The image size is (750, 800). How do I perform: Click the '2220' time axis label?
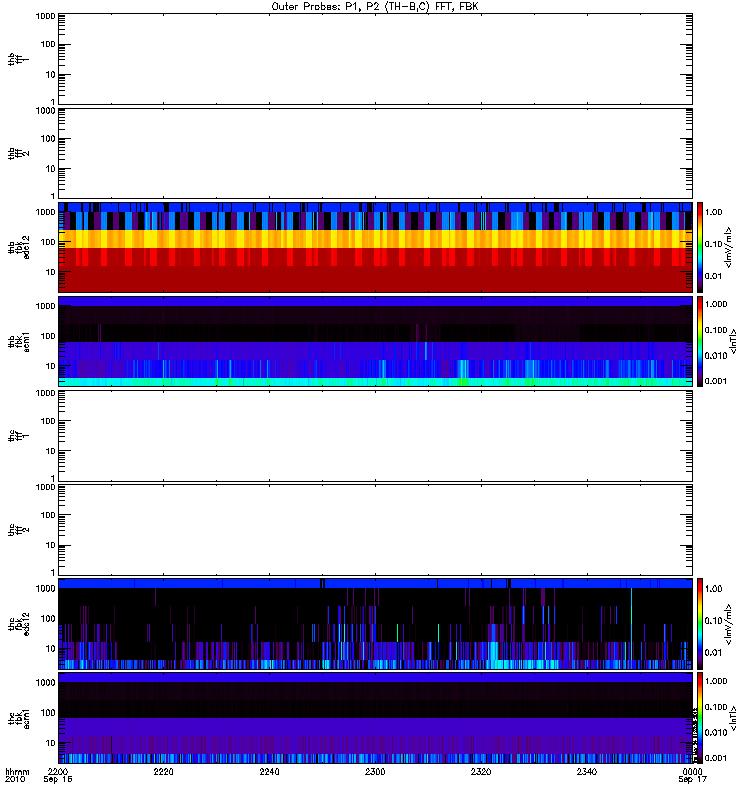point(163,771)
